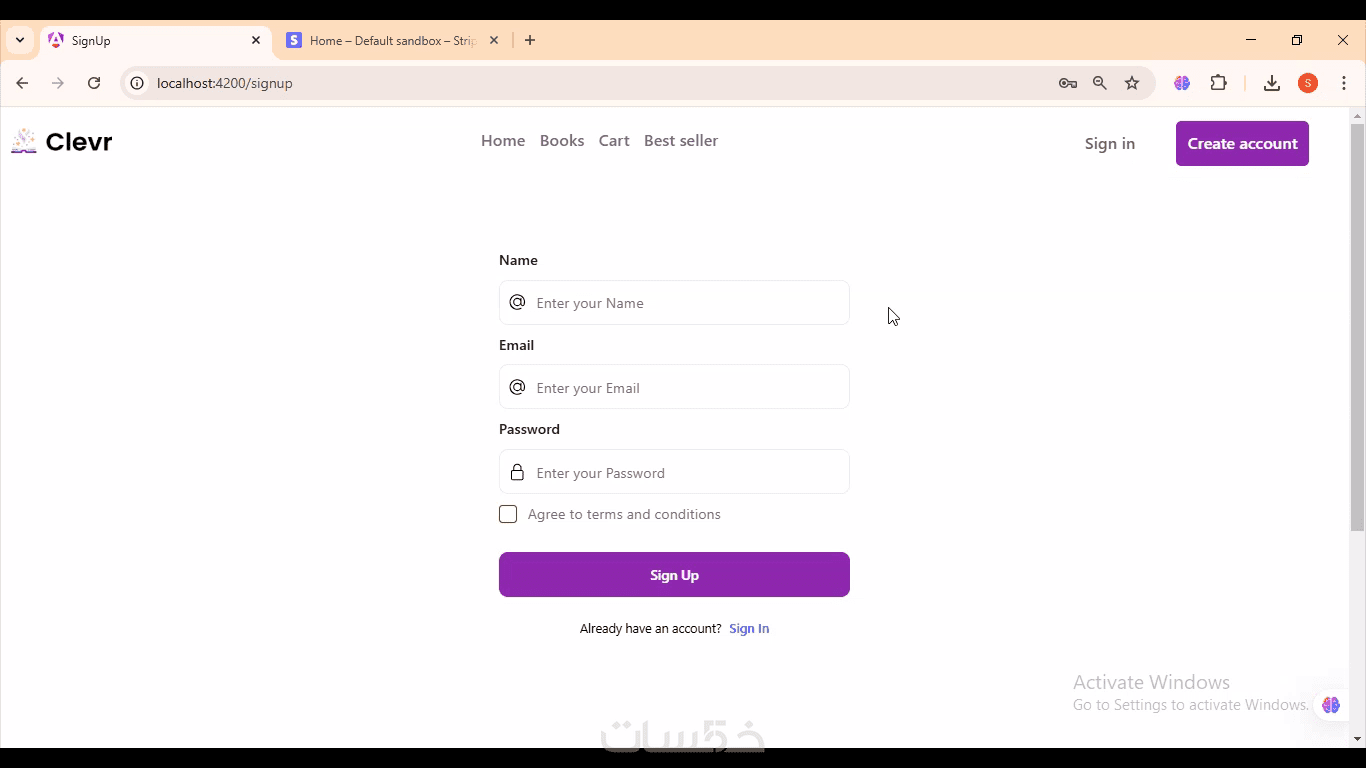
Task: Click the brain extension icon in toolbar
Action: [1182, 83]
